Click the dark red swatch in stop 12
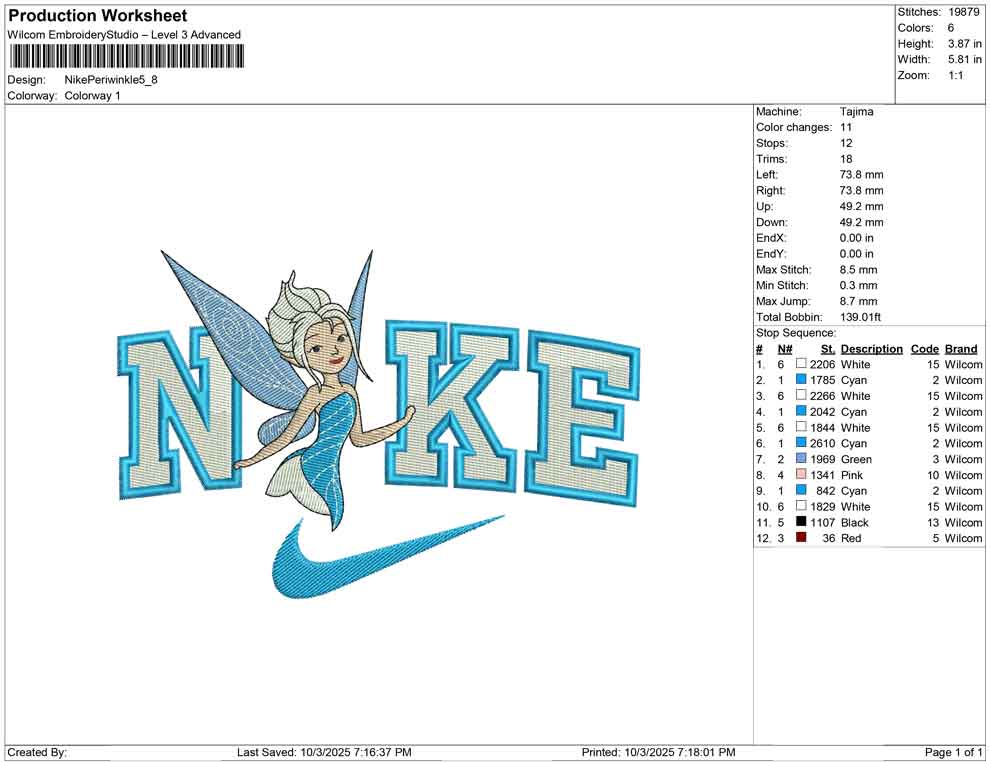The height and width of the screenshot is (762, 990). click(x=801, y=537)
